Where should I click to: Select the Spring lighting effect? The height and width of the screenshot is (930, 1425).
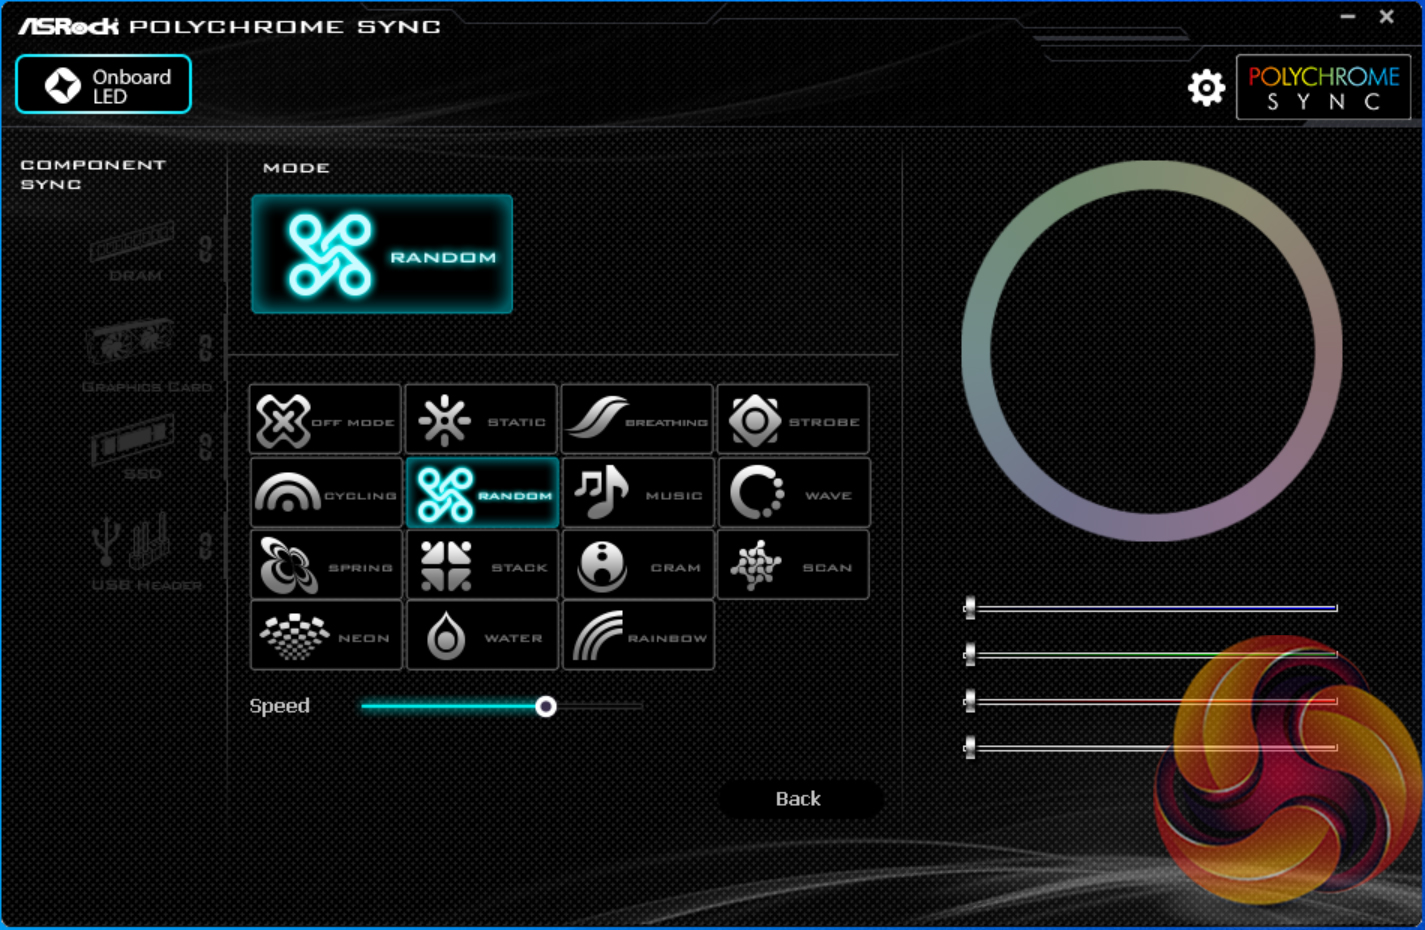pos(326,565)
